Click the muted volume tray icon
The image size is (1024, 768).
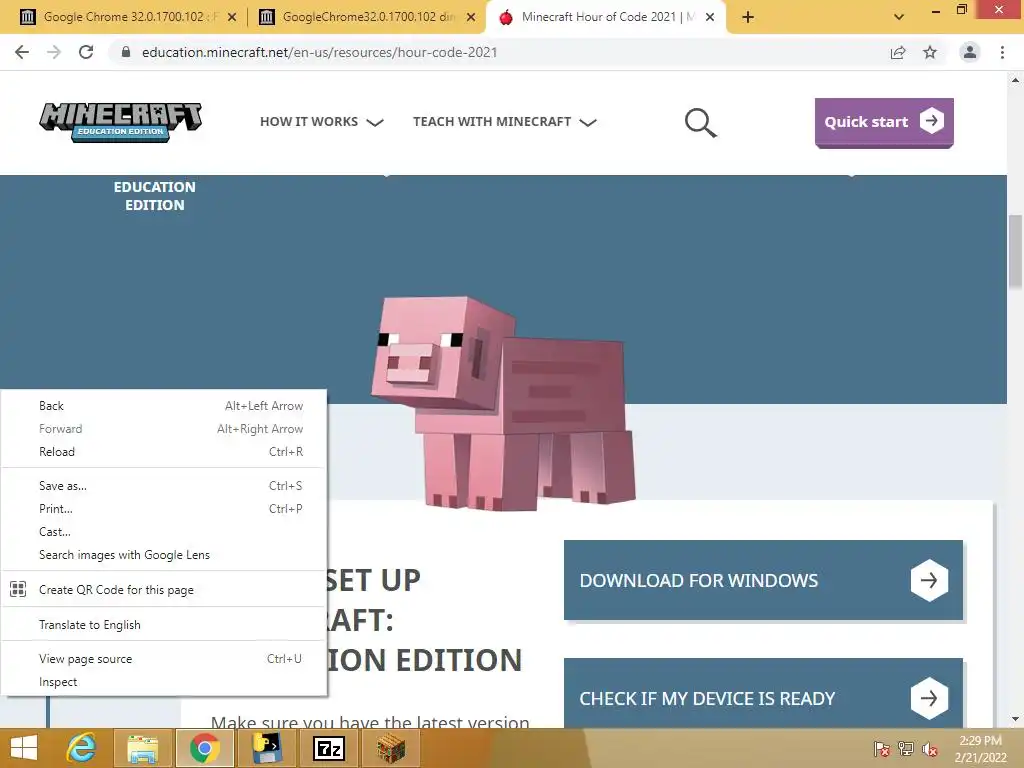click(x=930, y=749)
